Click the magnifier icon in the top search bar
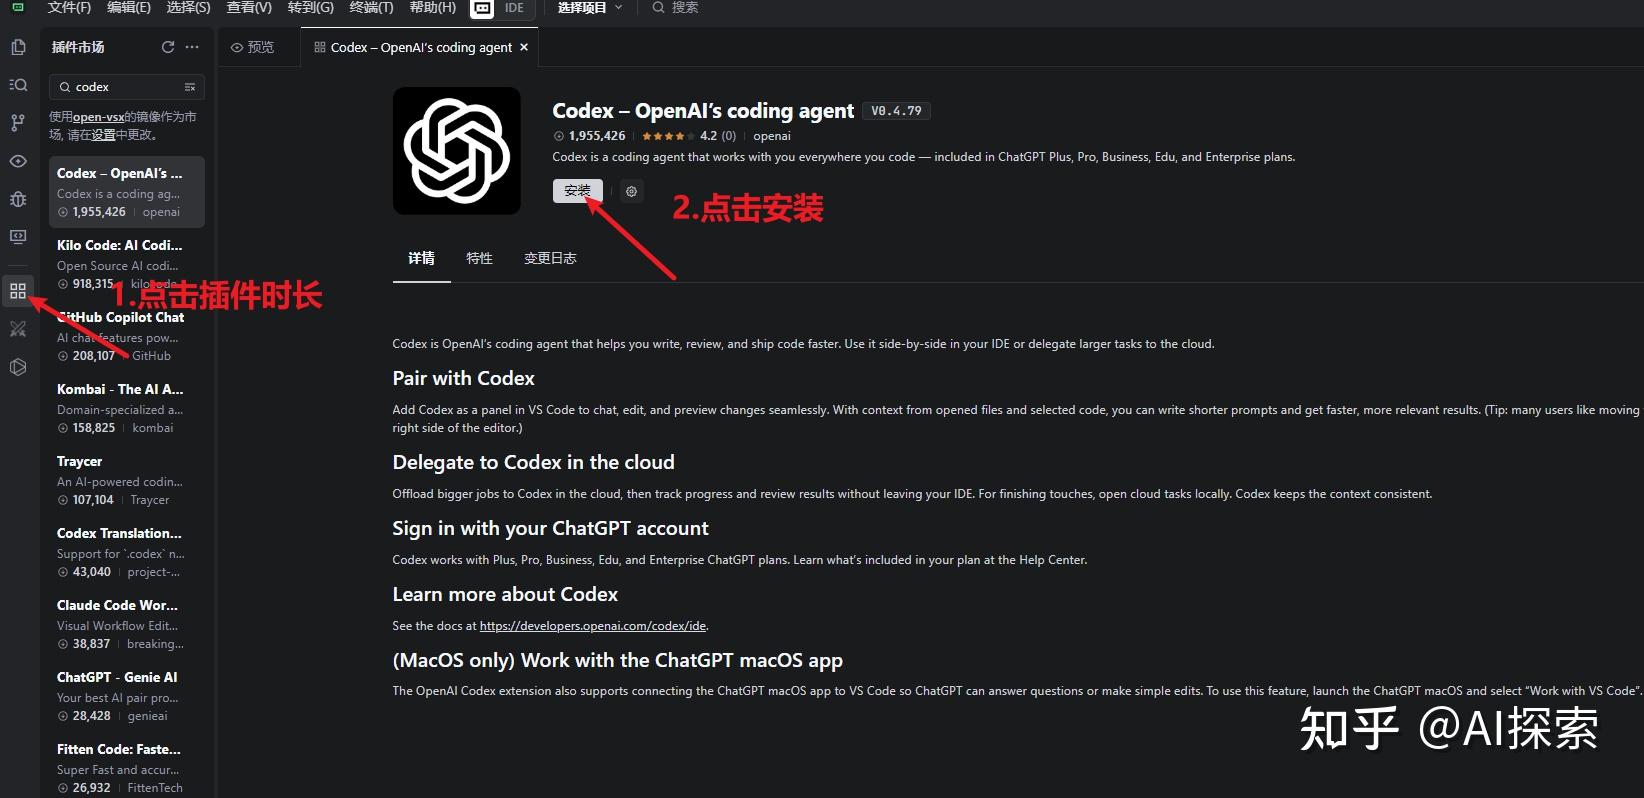The width and height of the screenshot is (1644, 798). tap(658, 7)
